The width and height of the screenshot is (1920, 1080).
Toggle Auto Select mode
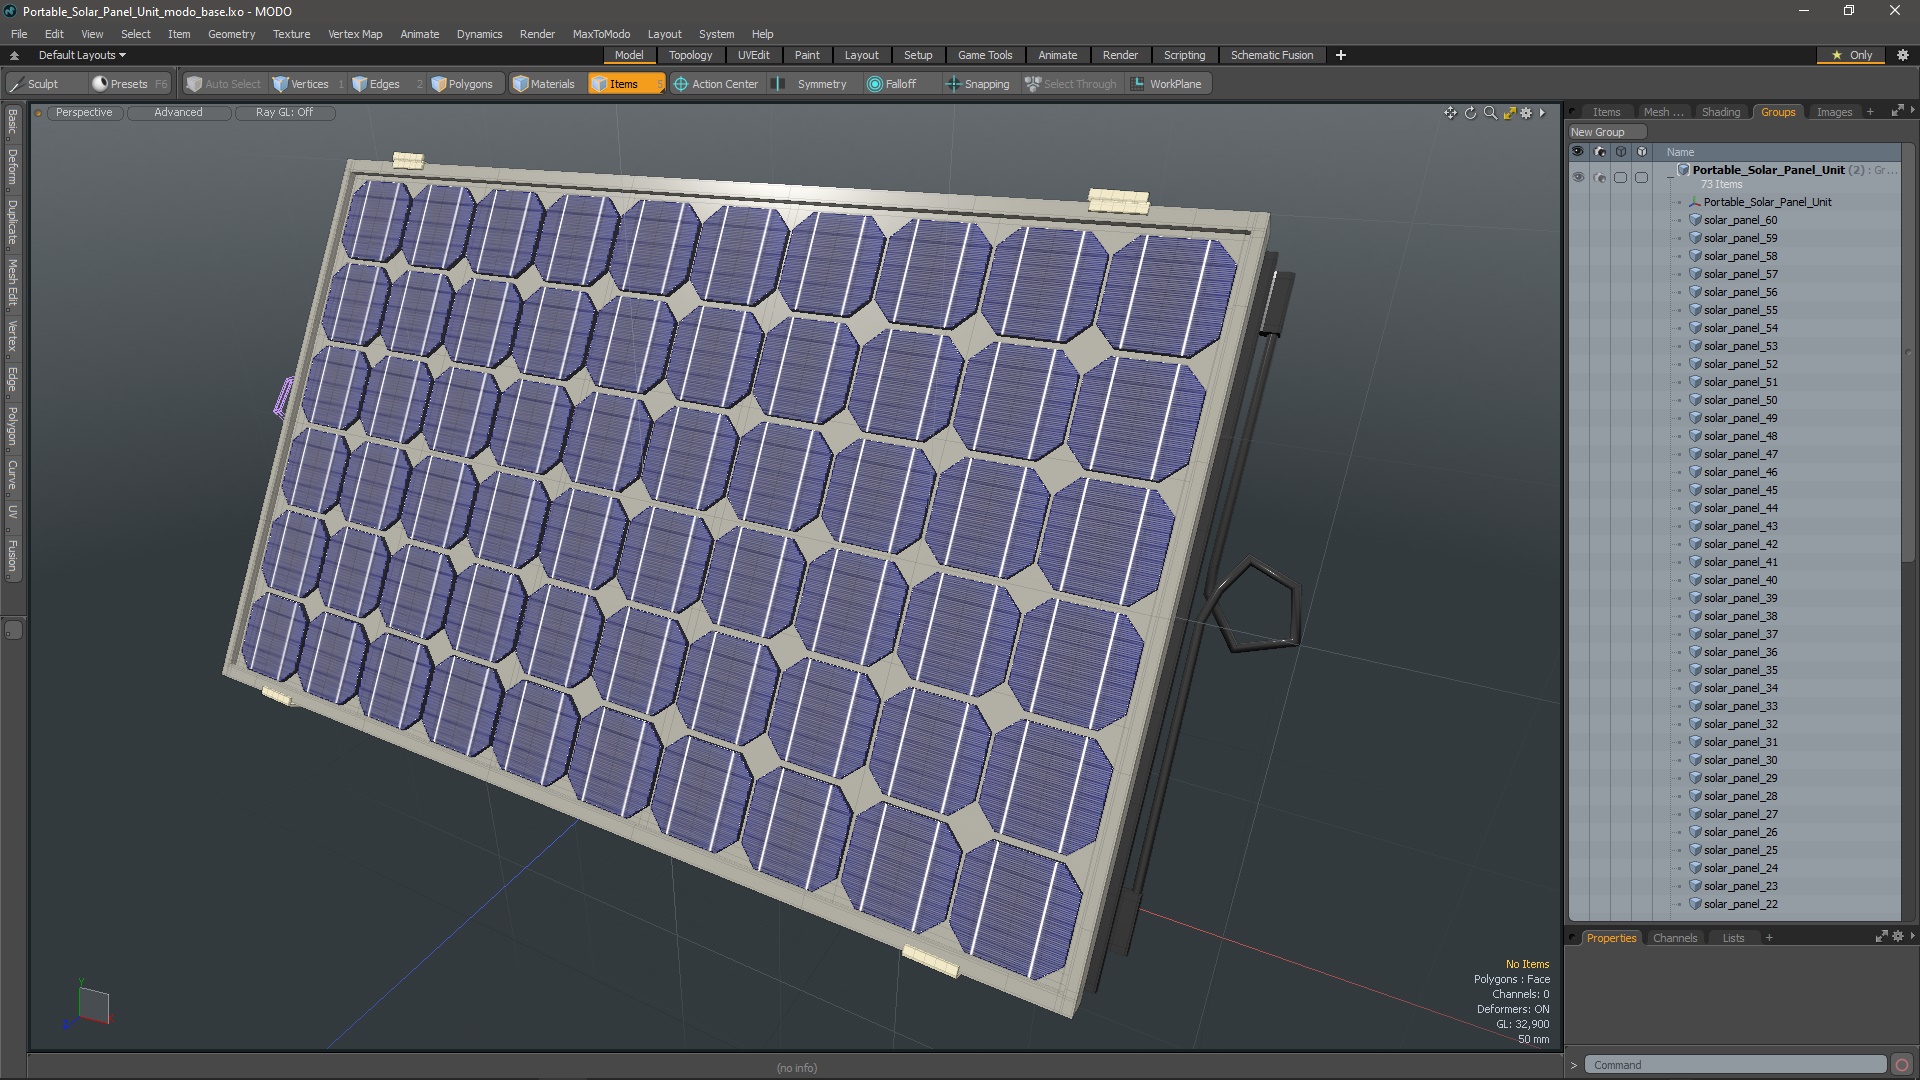coord(224,84)
